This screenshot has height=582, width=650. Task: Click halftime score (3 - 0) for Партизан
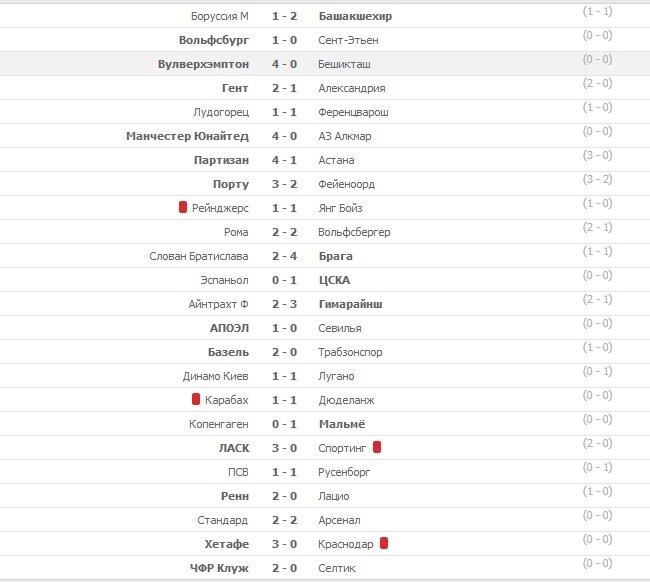[x=597, y=155]
